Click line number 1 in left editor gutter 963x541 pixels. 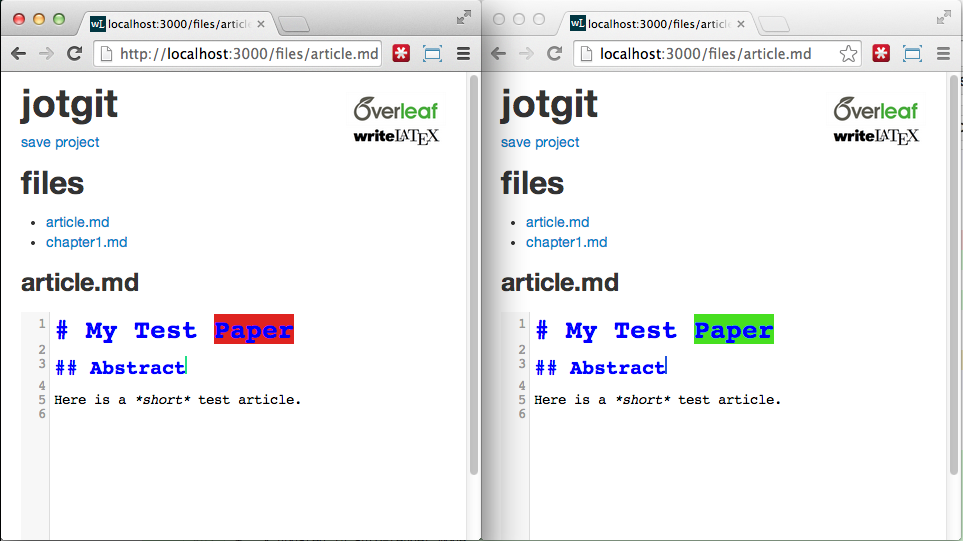(x=42, y=324)
